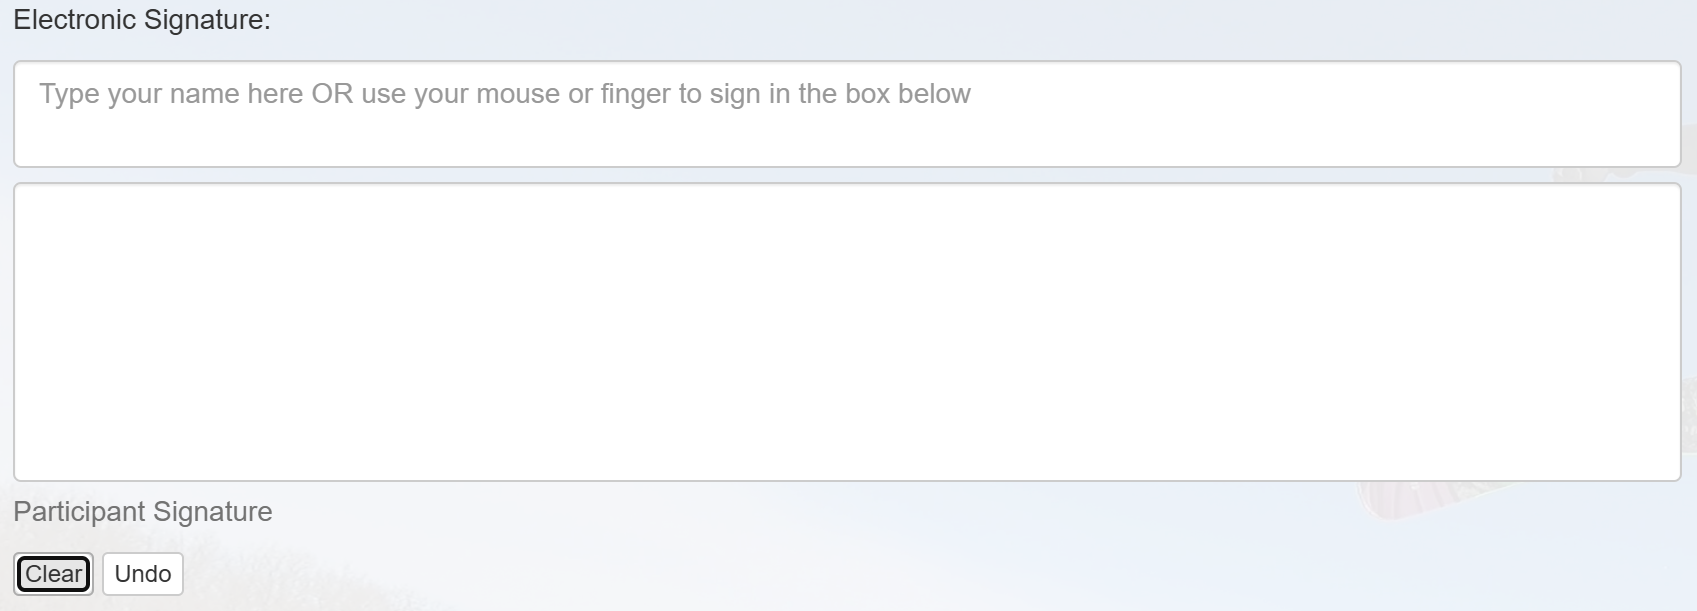
Task: Choose Clear to wipe the drawn signature
Action: click(54, 574)
